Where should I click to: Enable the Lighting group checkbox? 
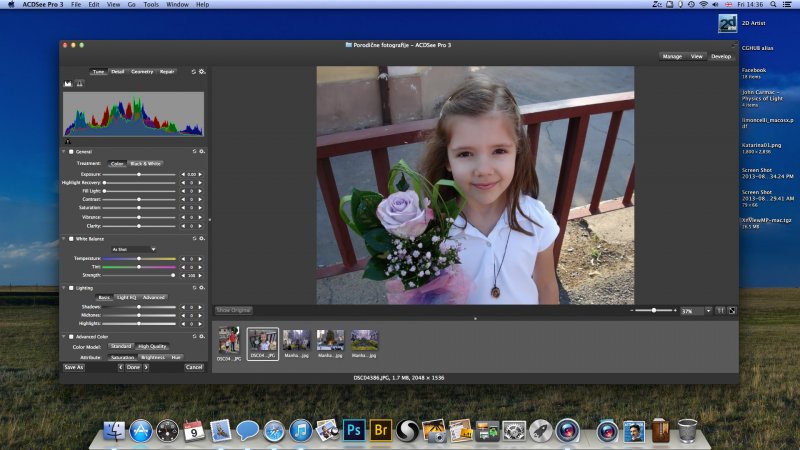71,288
